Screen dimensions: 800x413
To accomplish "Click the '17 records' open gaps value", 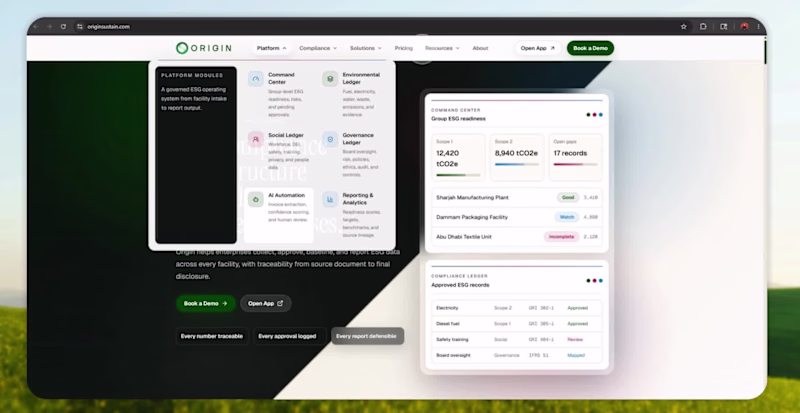I will (x=570, y=153).
